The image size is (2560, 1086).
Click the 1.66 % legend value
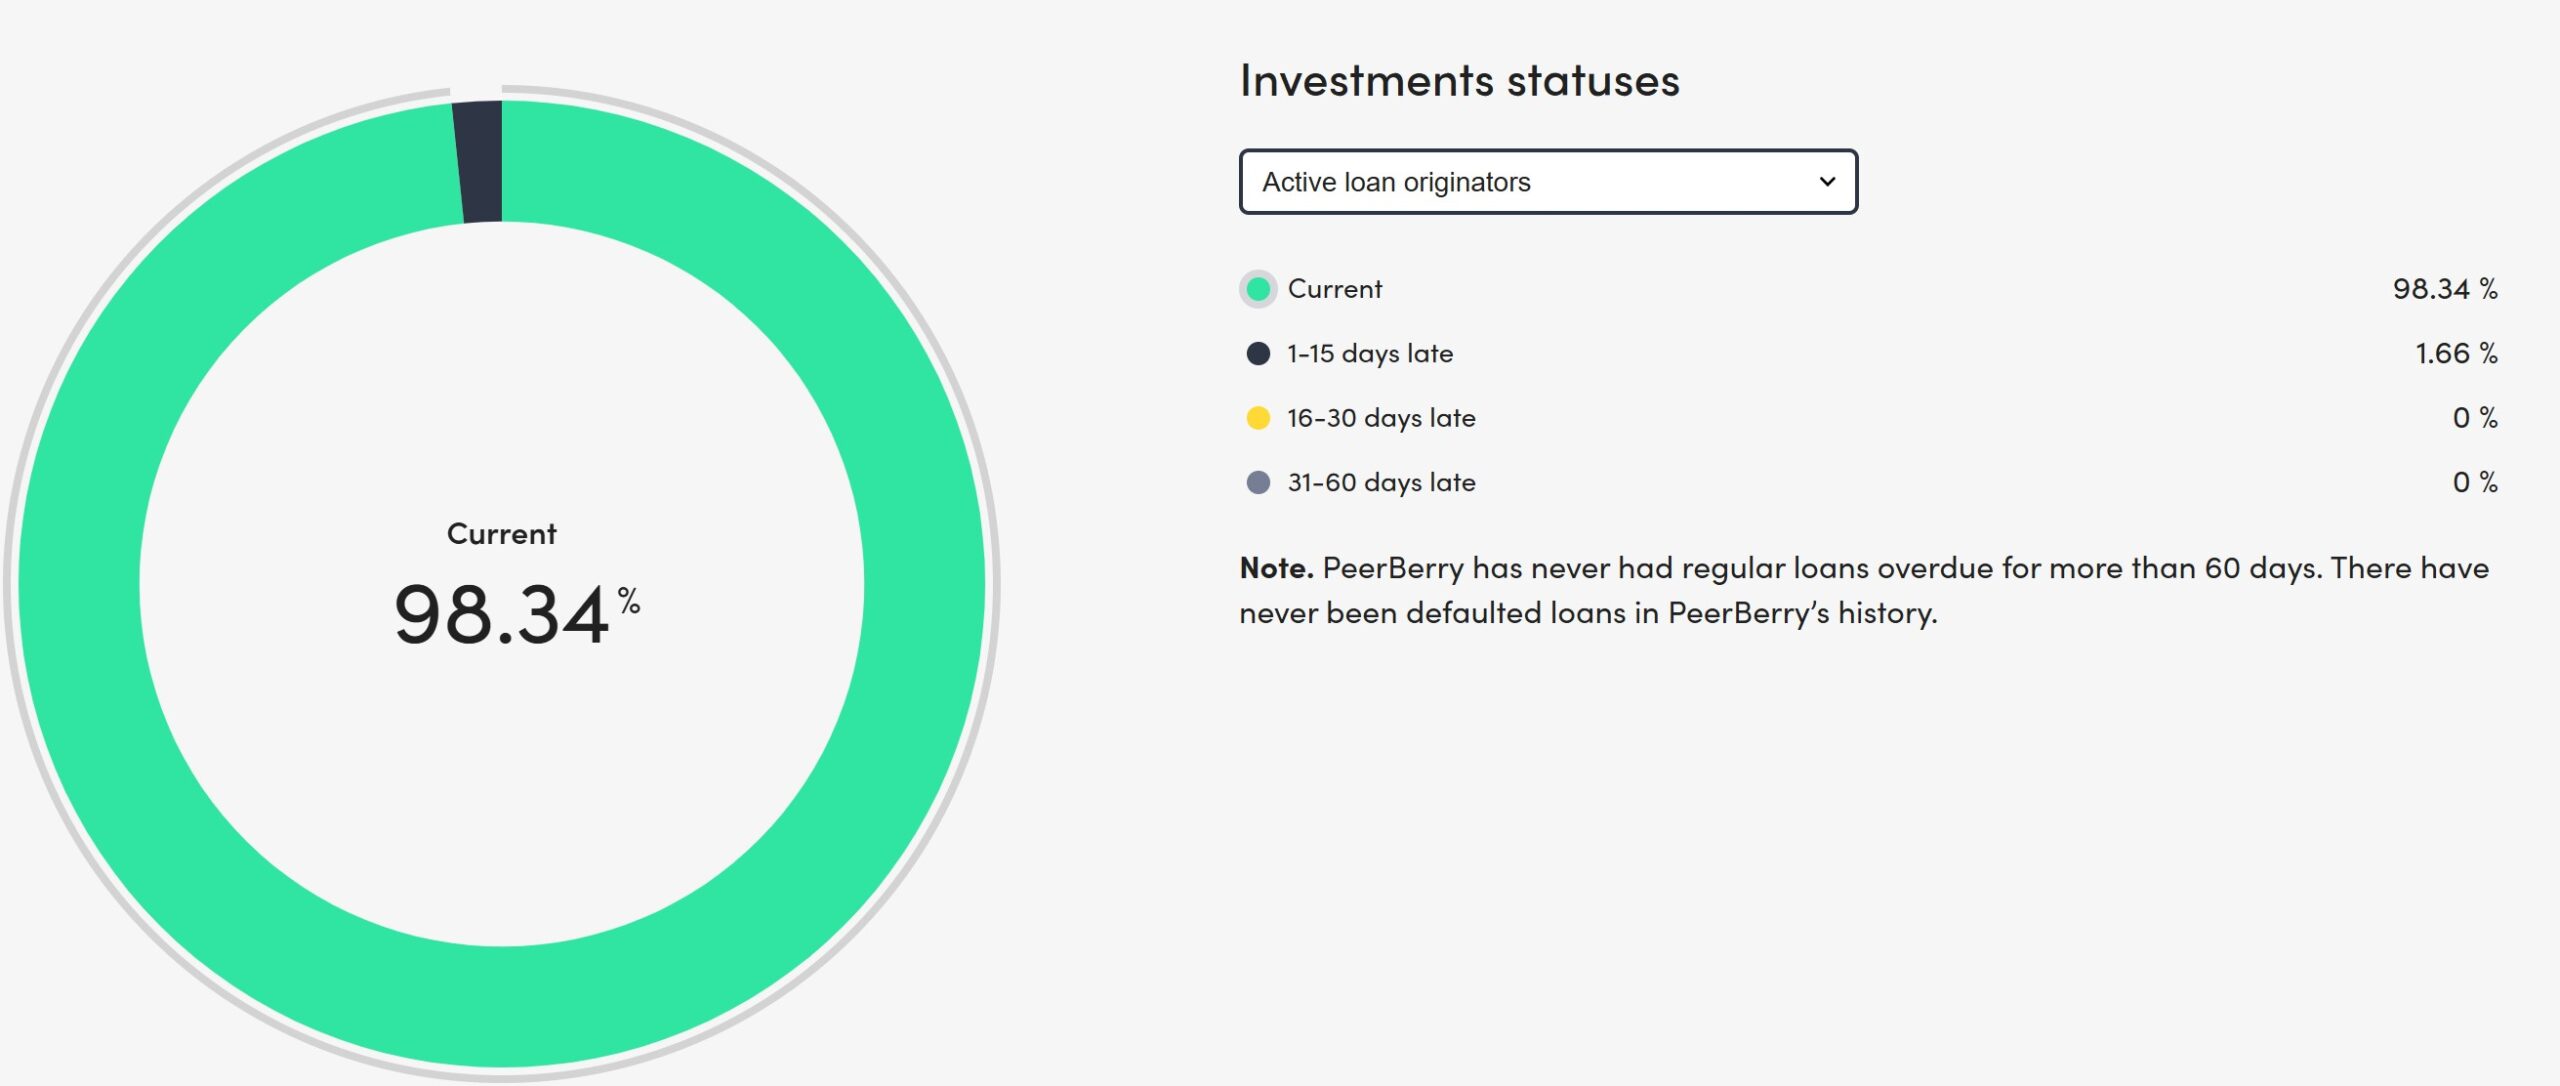click(2456, 354)
